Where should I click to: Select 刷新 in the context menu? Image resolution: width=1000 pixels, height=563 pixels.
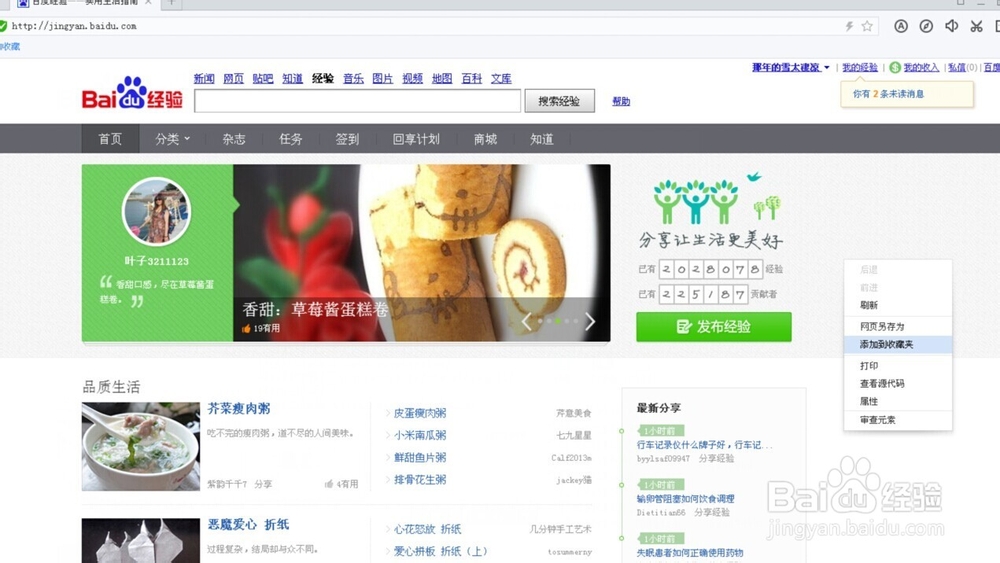coord(898,305)
